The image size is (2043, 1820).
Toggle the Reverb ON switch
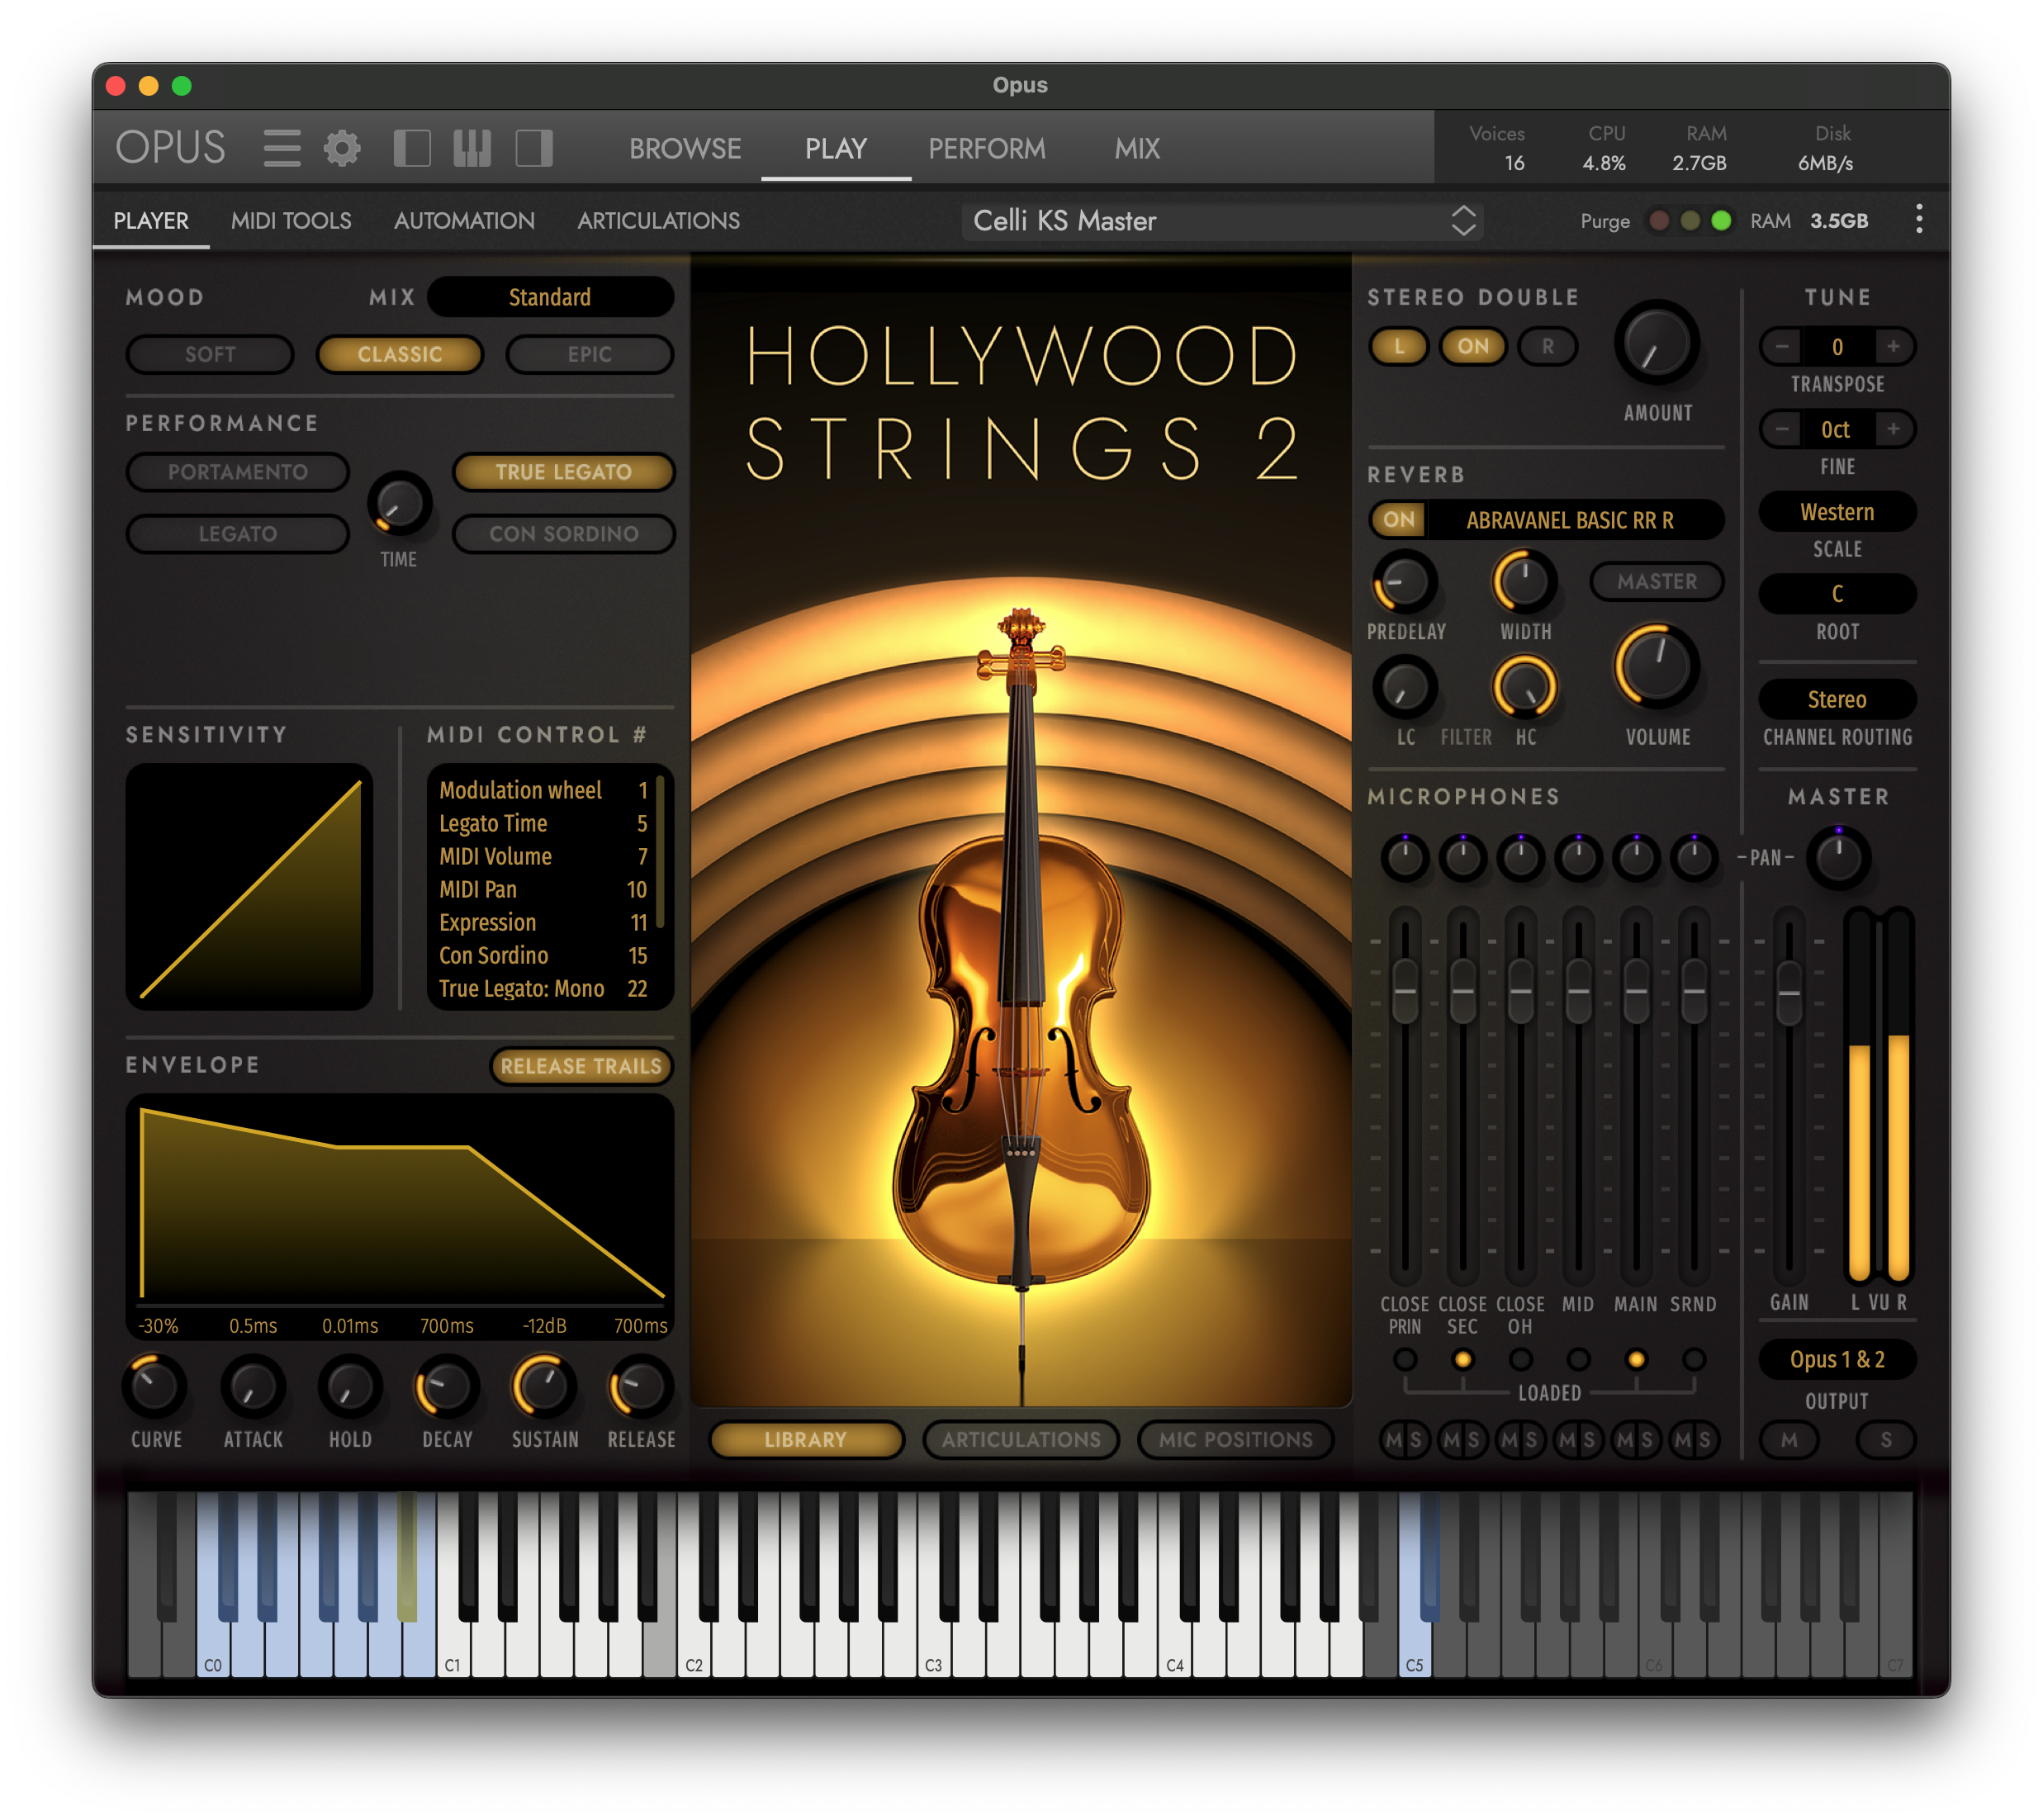[1399, 519]
